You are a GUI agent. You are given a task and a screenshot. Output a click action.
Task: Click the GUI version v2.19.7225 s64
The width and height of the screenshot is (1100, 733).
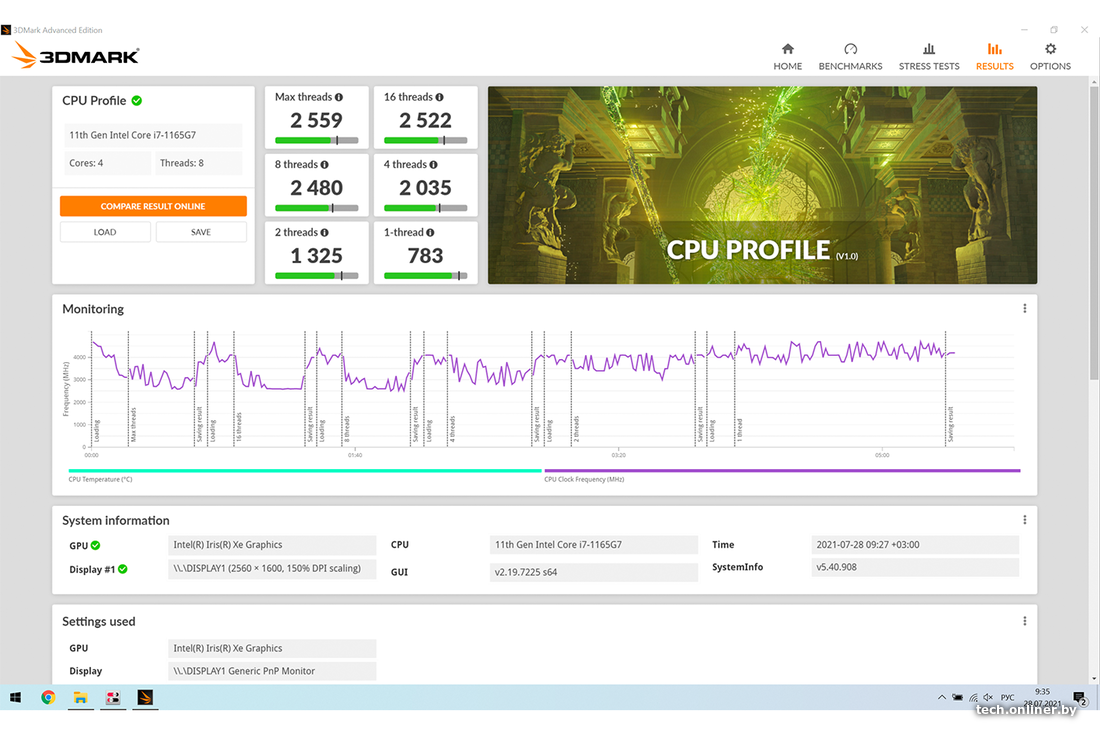(x=593, y=572)
